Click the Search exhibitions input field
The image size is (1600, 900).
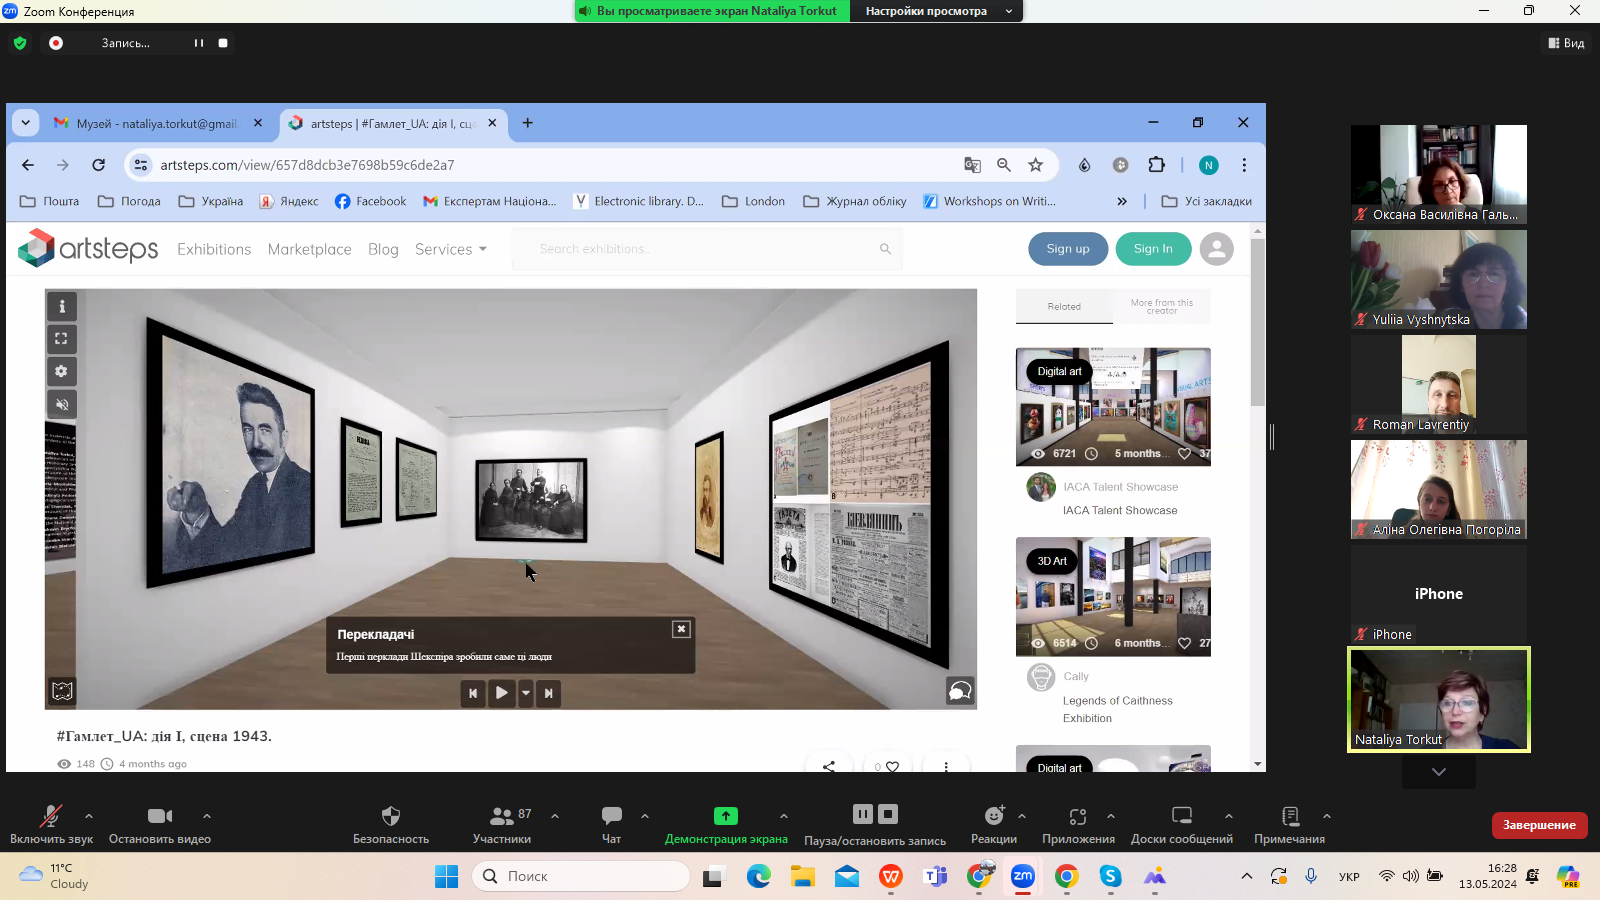click(705, 249)
